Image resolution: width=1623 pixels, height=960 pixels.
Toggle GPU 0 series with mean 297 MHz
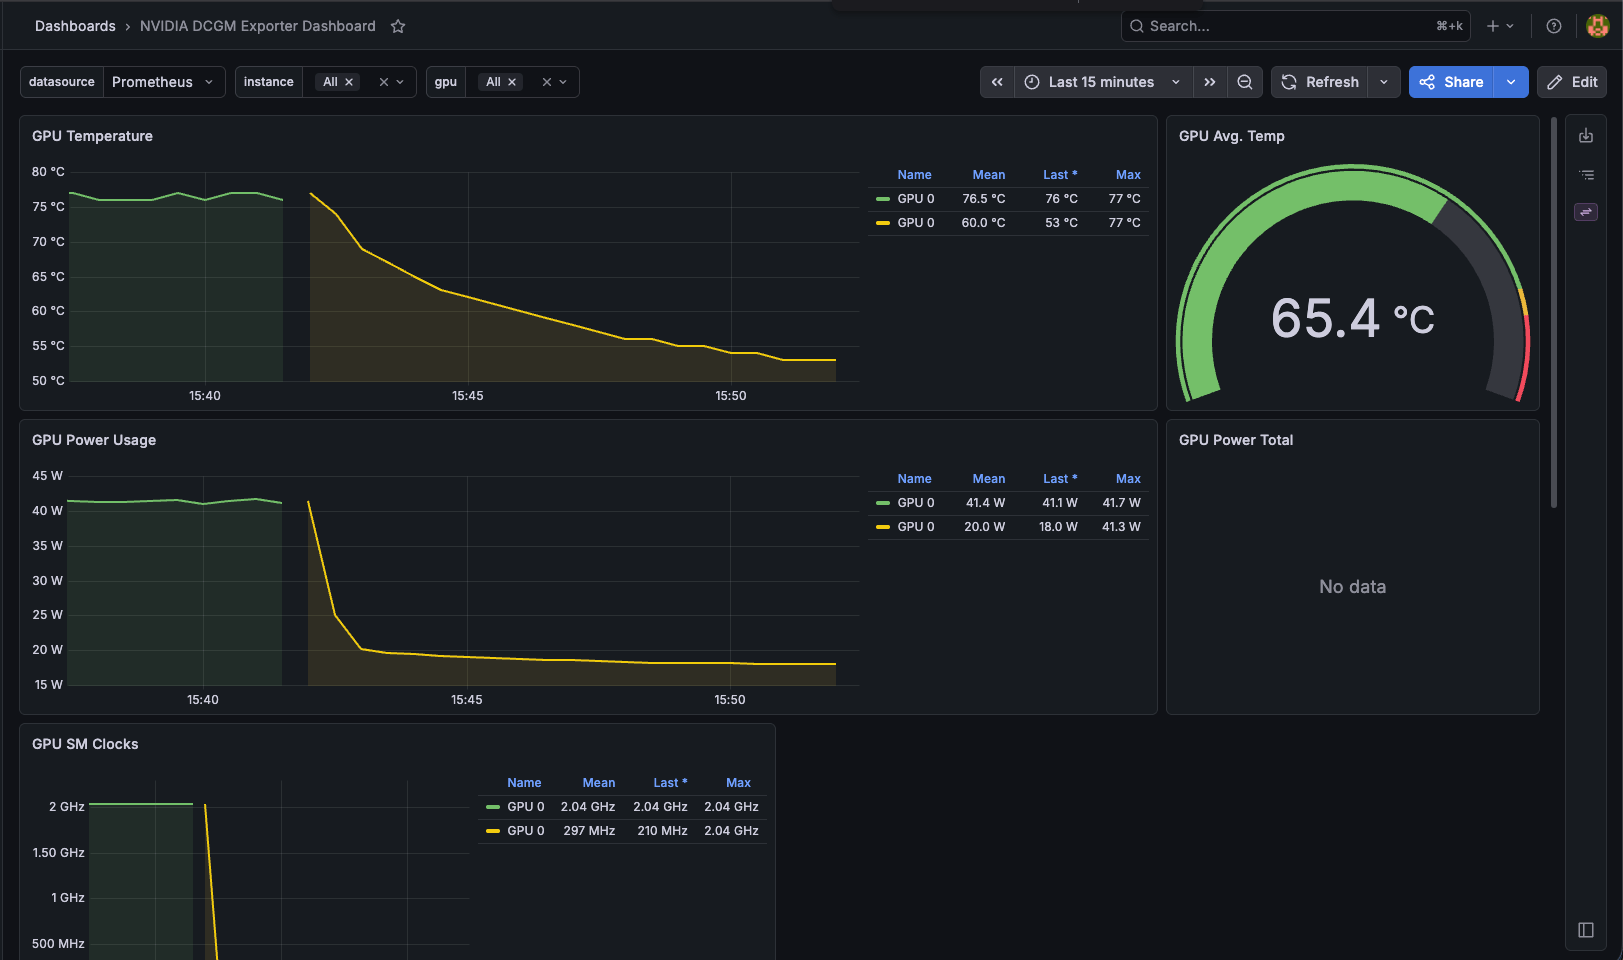click(x=526, y=831)
